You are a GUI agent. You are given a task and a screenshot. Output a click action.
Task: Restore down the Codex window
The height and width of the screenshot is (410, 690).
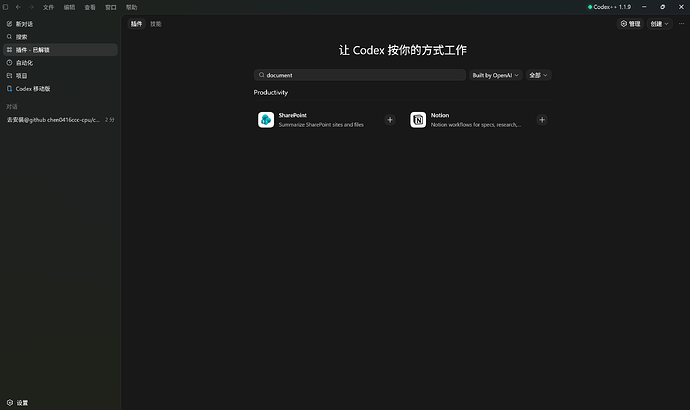point(663,7)
